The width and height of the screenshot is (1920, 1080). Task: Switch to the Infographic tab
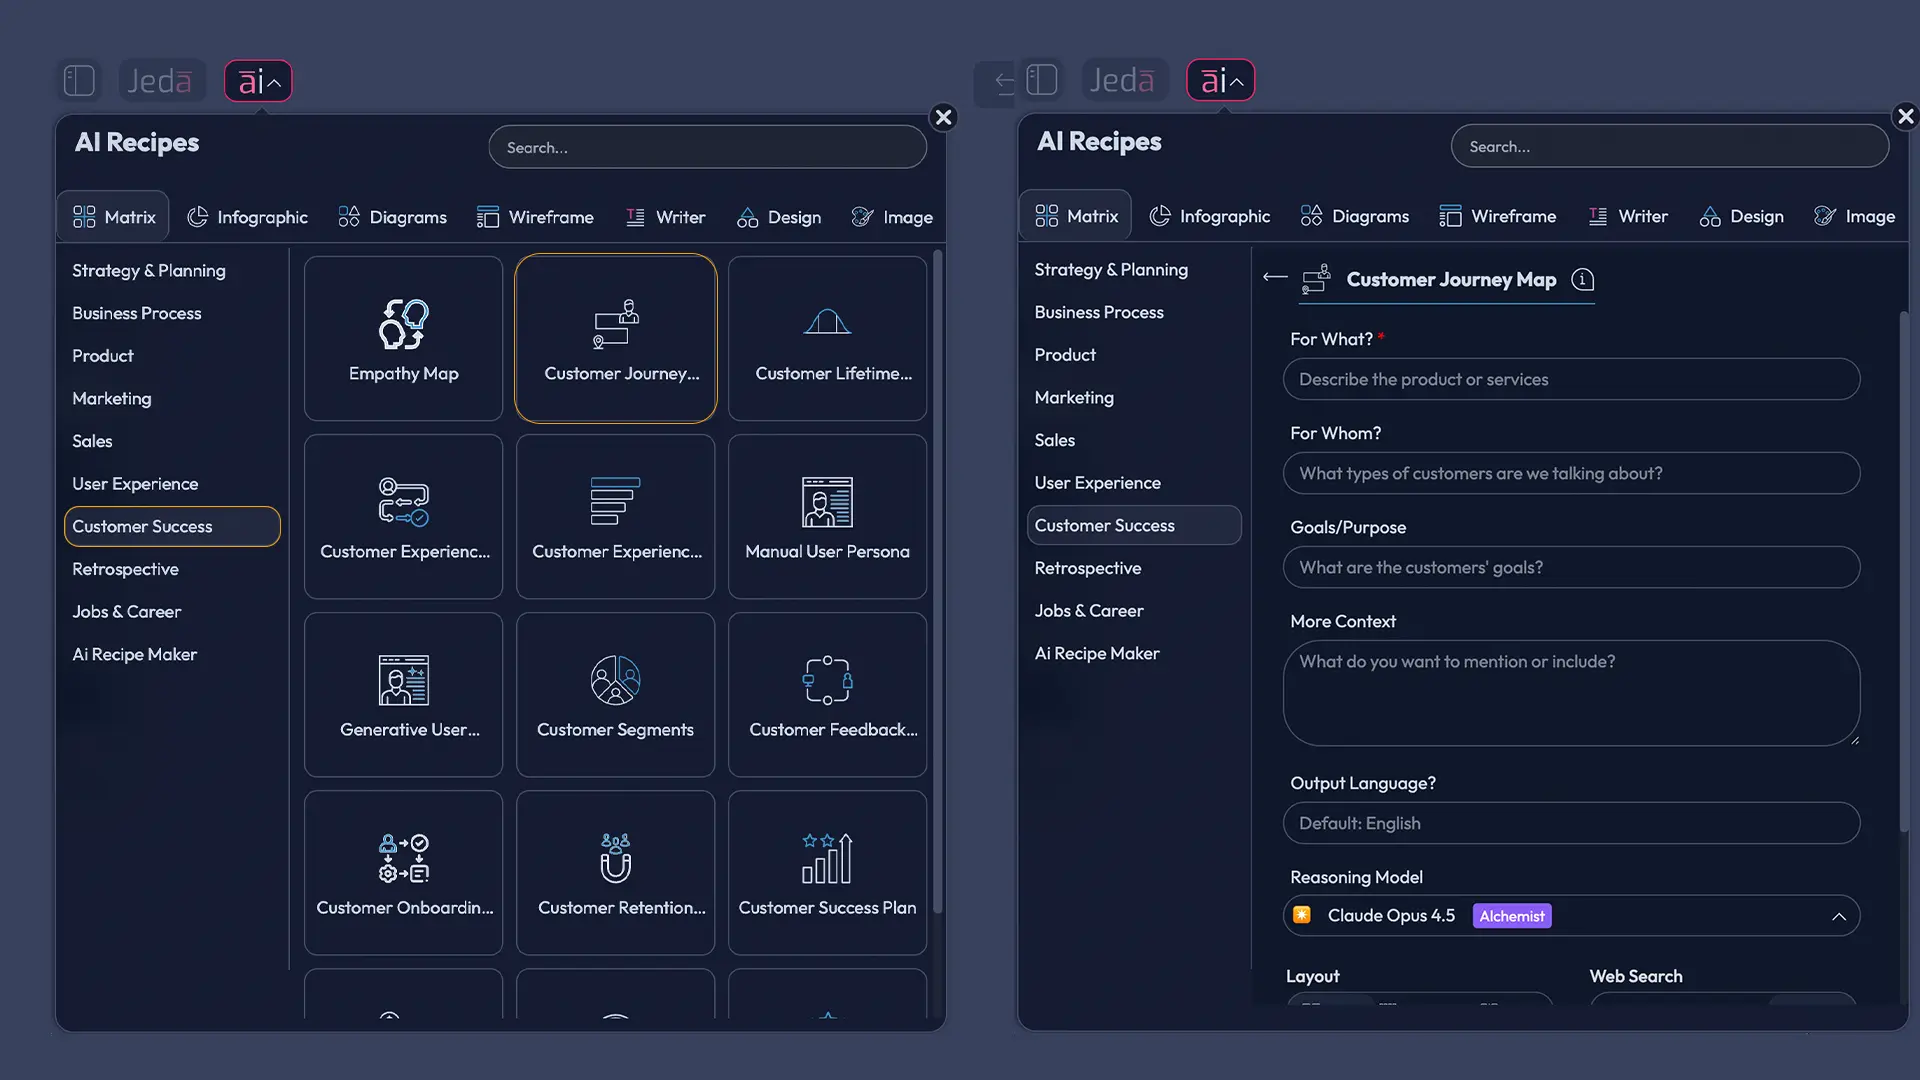coord(248,216)
